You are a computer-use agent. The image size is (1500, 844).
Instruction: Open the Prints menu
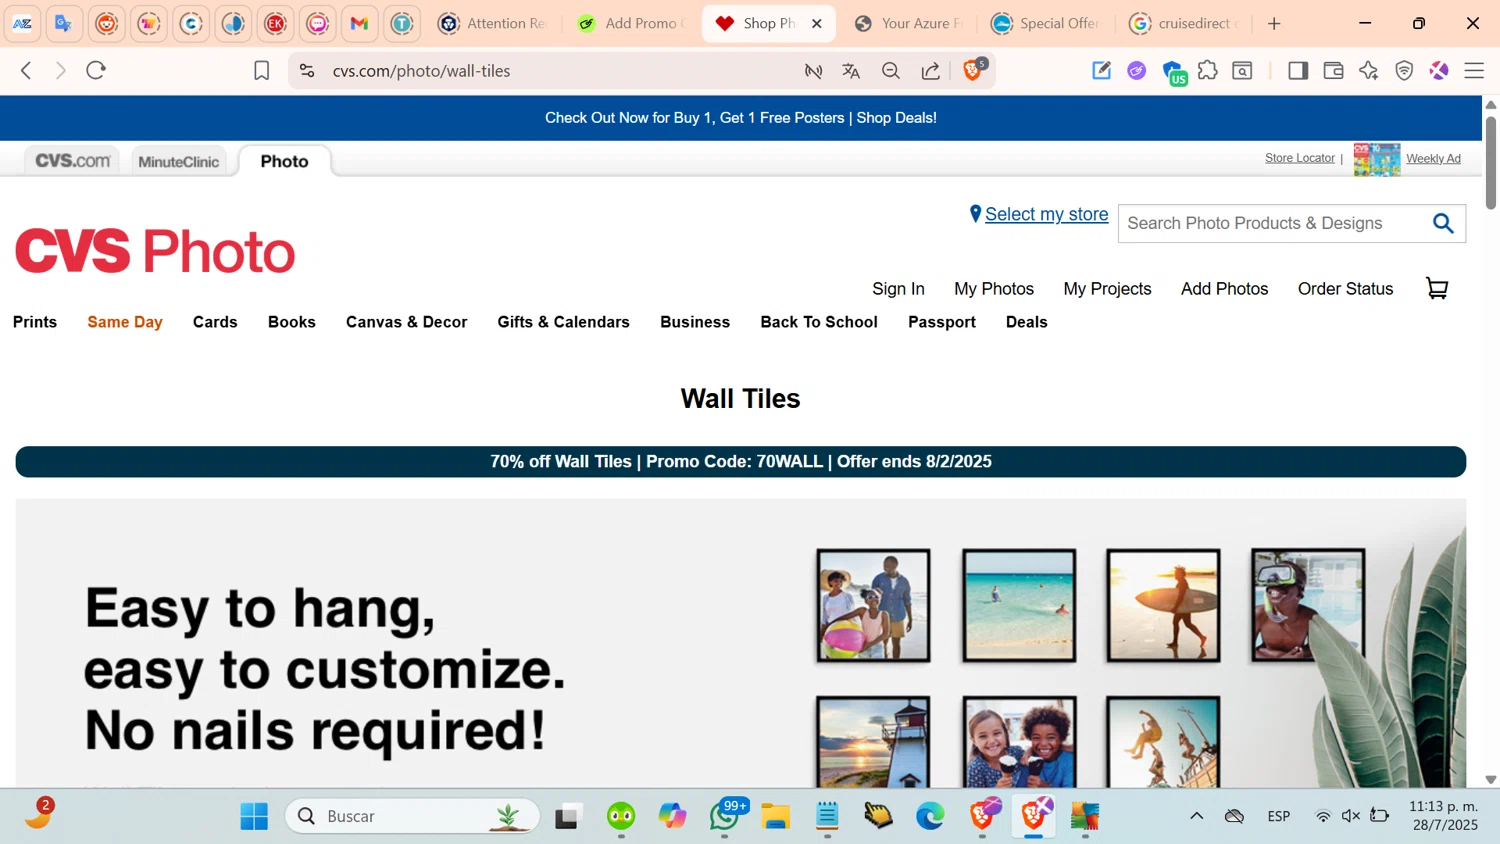(35, 322)
